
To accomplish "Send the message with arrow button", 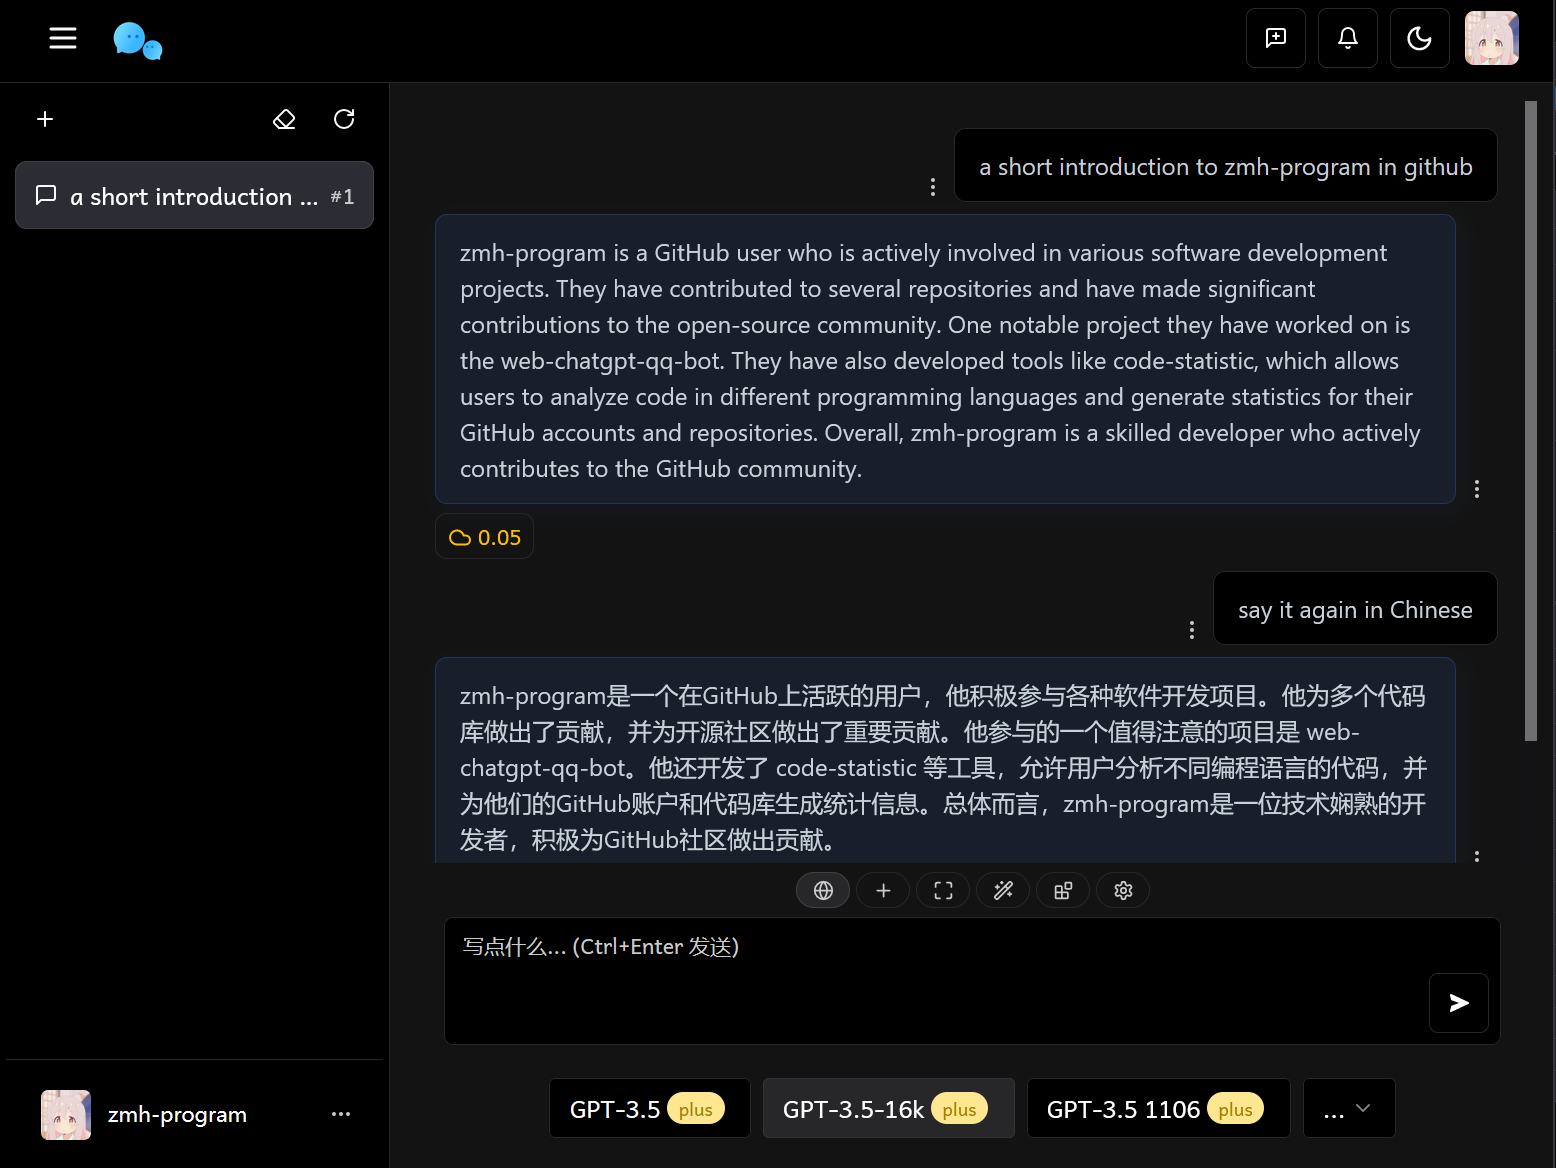I will click(x=1459, y=1002).
